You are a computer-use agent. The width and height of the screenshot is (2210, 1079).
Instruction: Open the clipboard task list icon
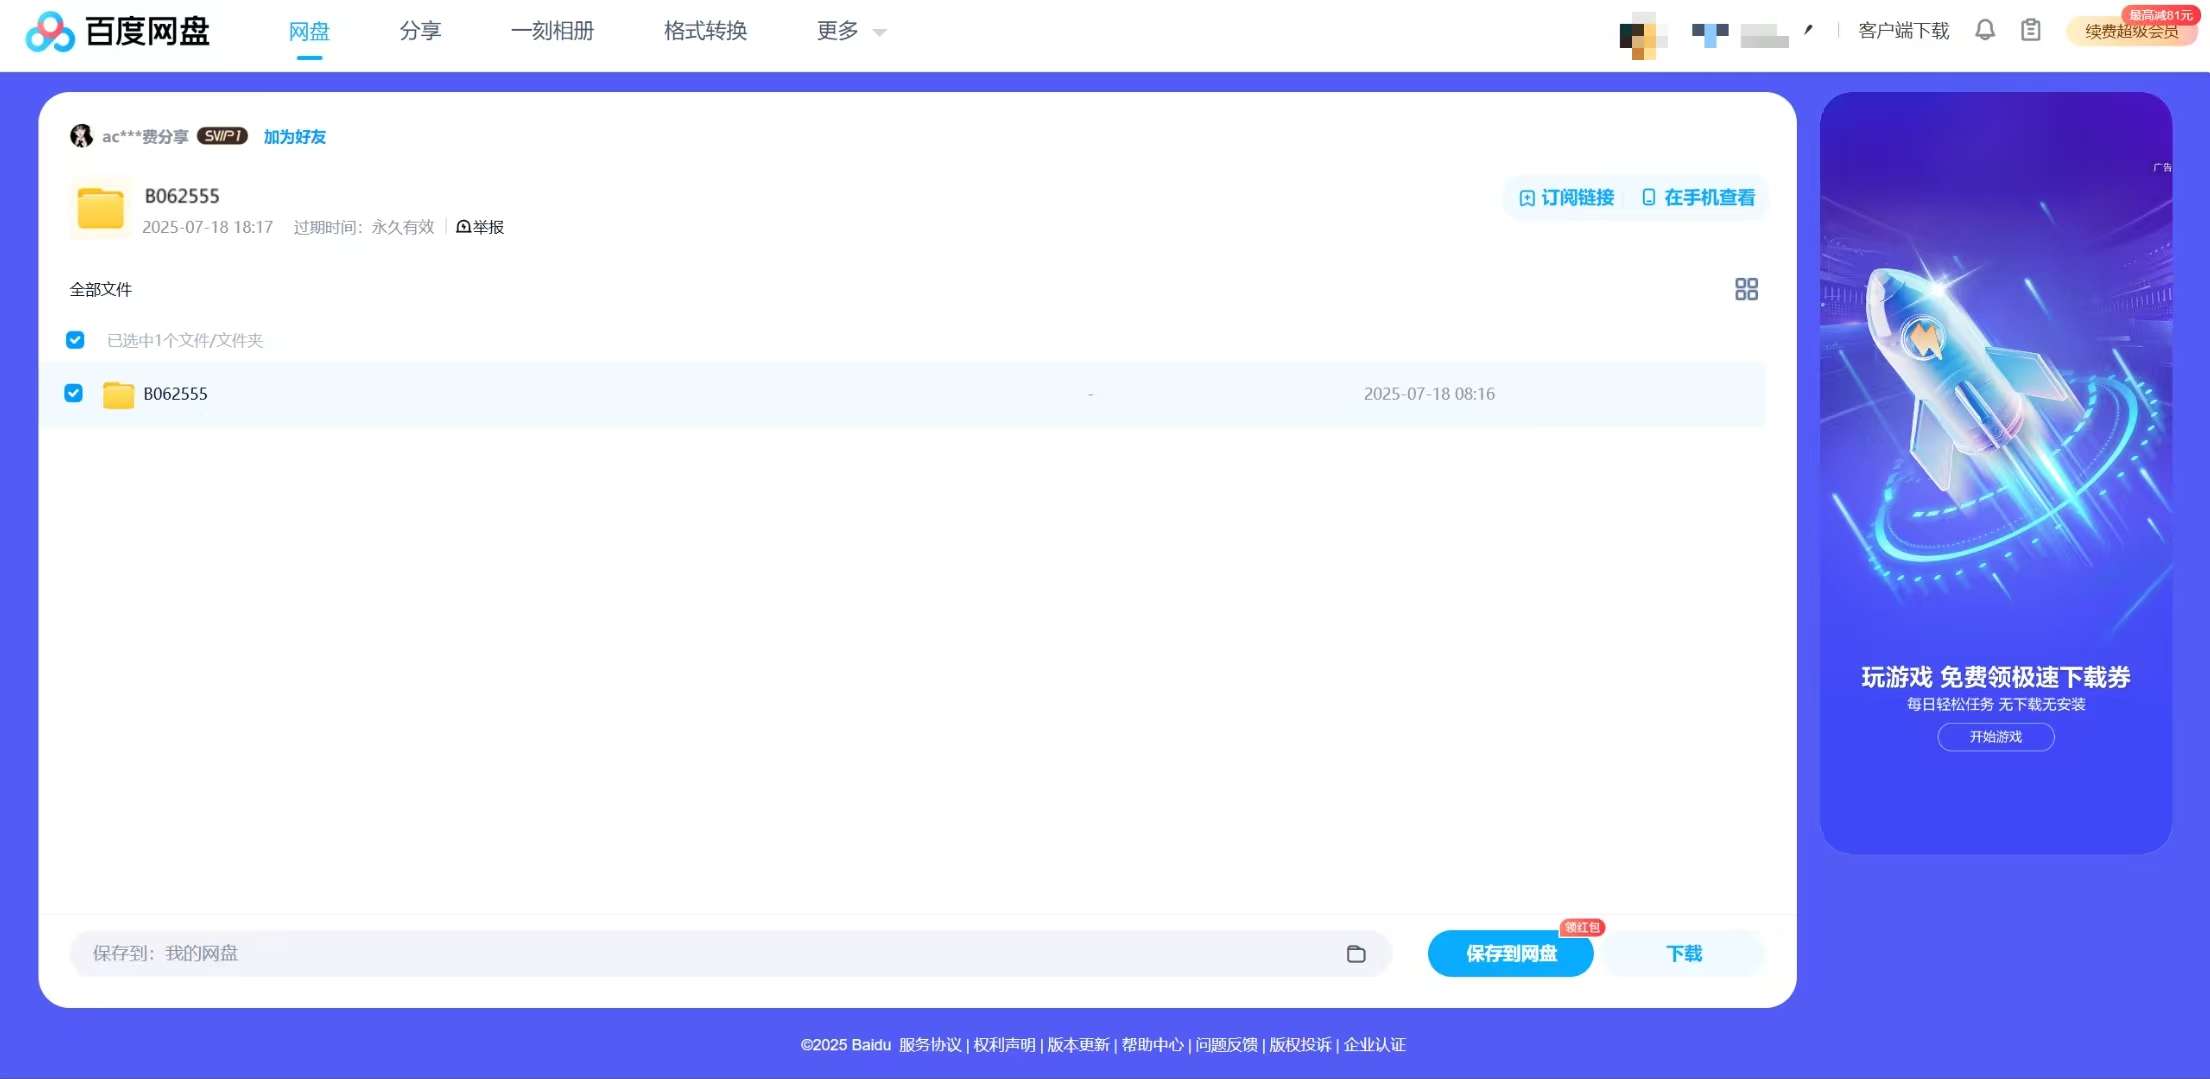pyautogui.click(x=2030, y=30)
